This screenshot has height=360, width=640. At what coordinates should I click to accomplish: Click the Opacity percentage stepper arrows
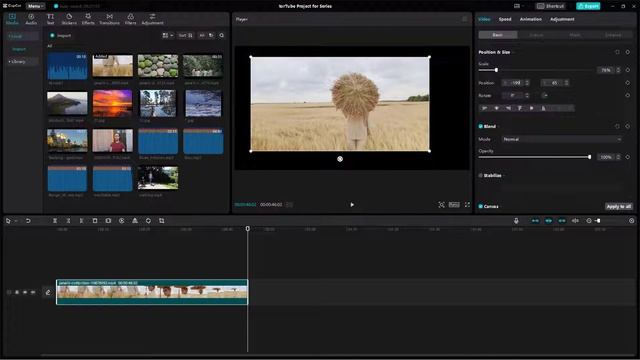coord(618,157)
